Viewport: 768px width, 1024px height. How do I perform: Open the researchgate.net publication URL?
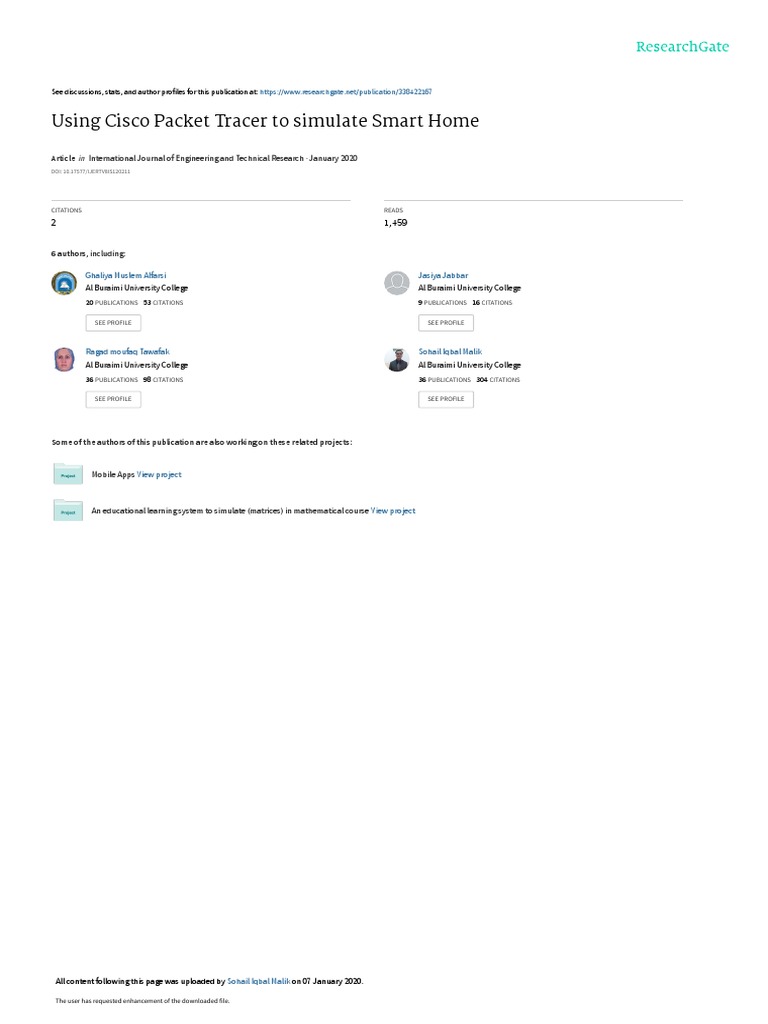[345, 92]
